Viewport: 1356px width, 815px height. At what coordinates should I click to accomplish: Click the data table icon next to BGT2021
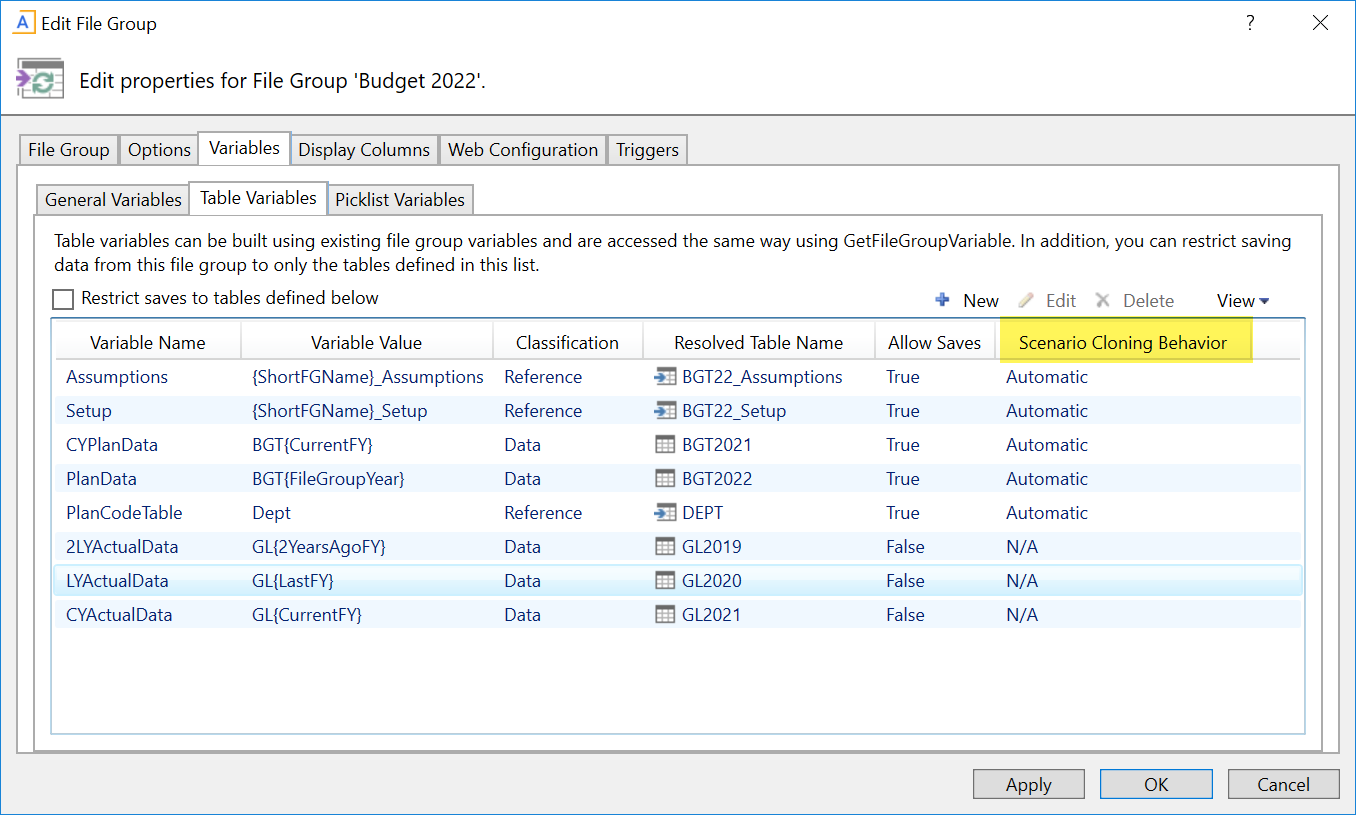click(665, 445)
